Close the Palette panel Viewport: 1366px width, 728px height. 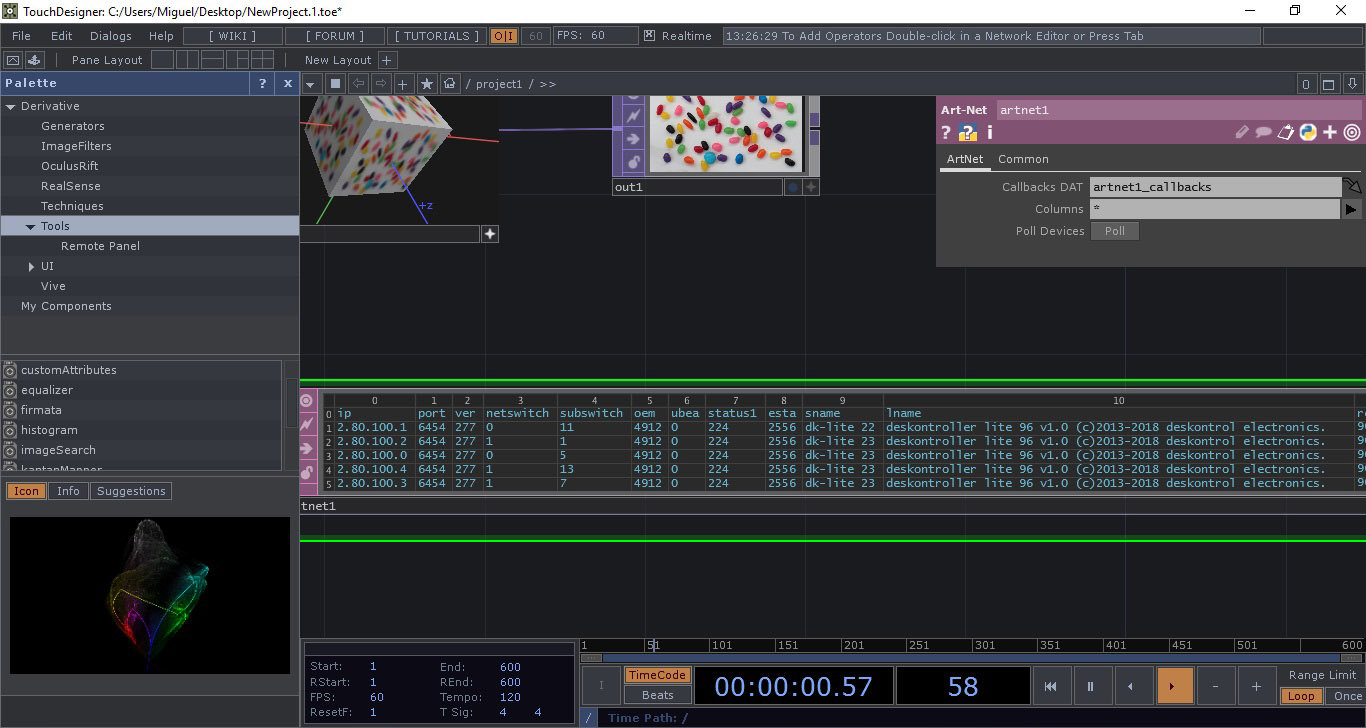pyautogui.click(x=288, y=83)
